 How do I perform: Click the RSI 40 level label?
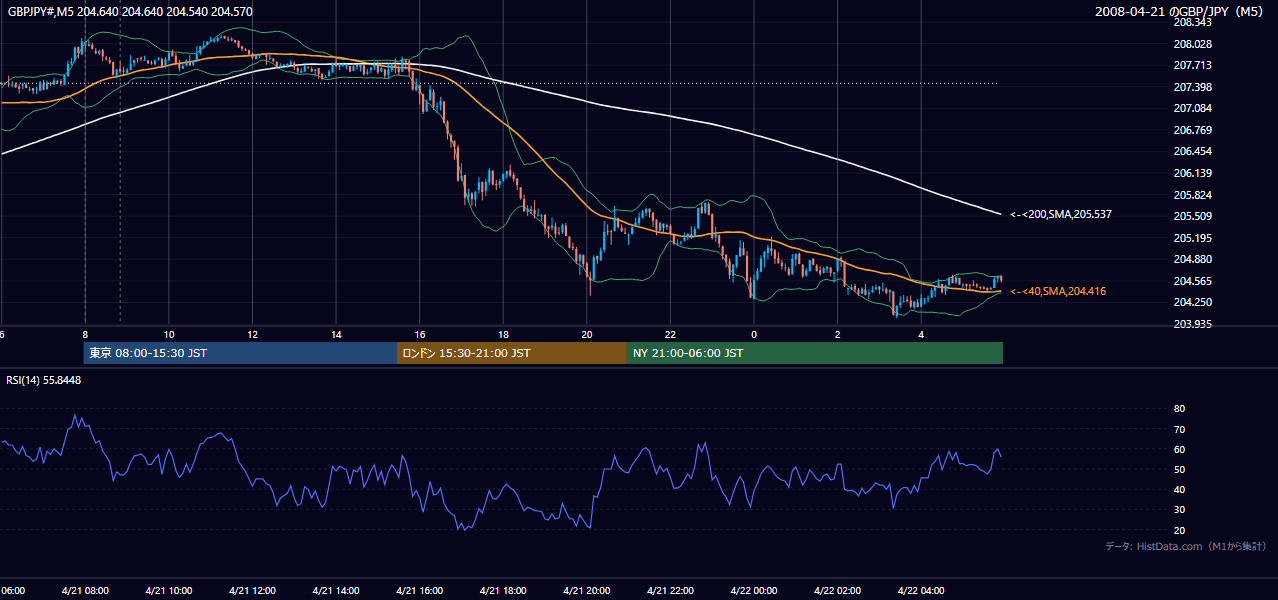tap(1179, 489)
